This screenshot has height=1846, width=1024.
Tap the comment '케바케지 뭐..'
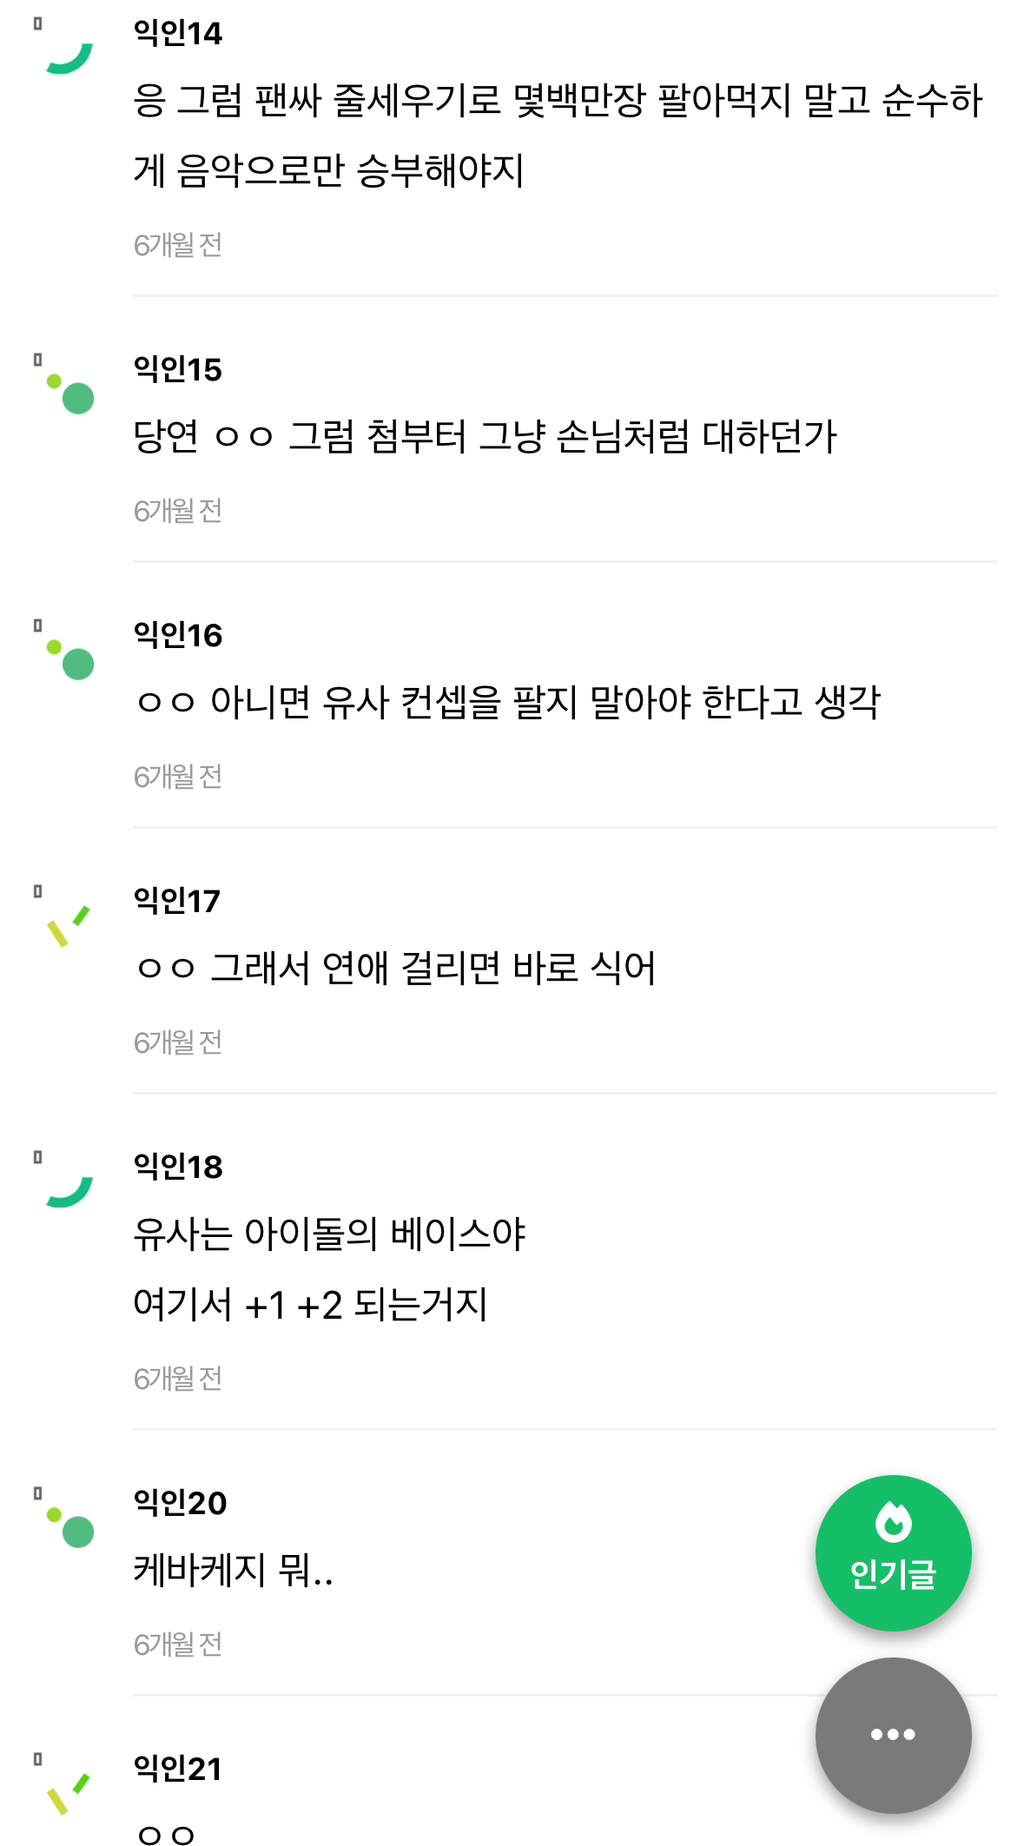233,1570
